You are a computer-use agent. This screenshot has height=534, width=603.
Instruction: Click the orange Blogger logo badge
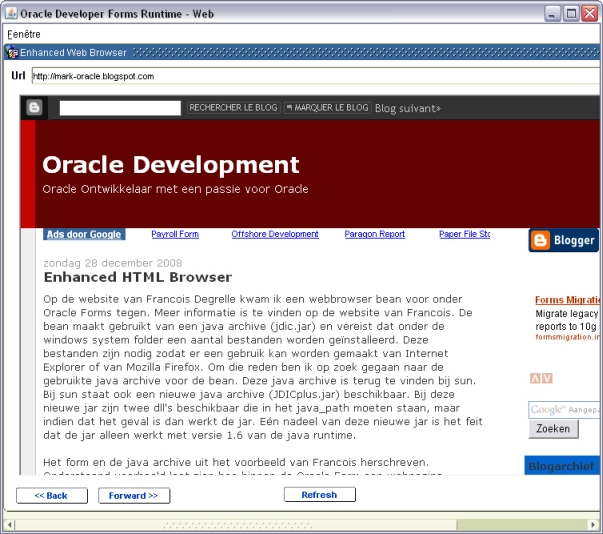coord(563,240)
